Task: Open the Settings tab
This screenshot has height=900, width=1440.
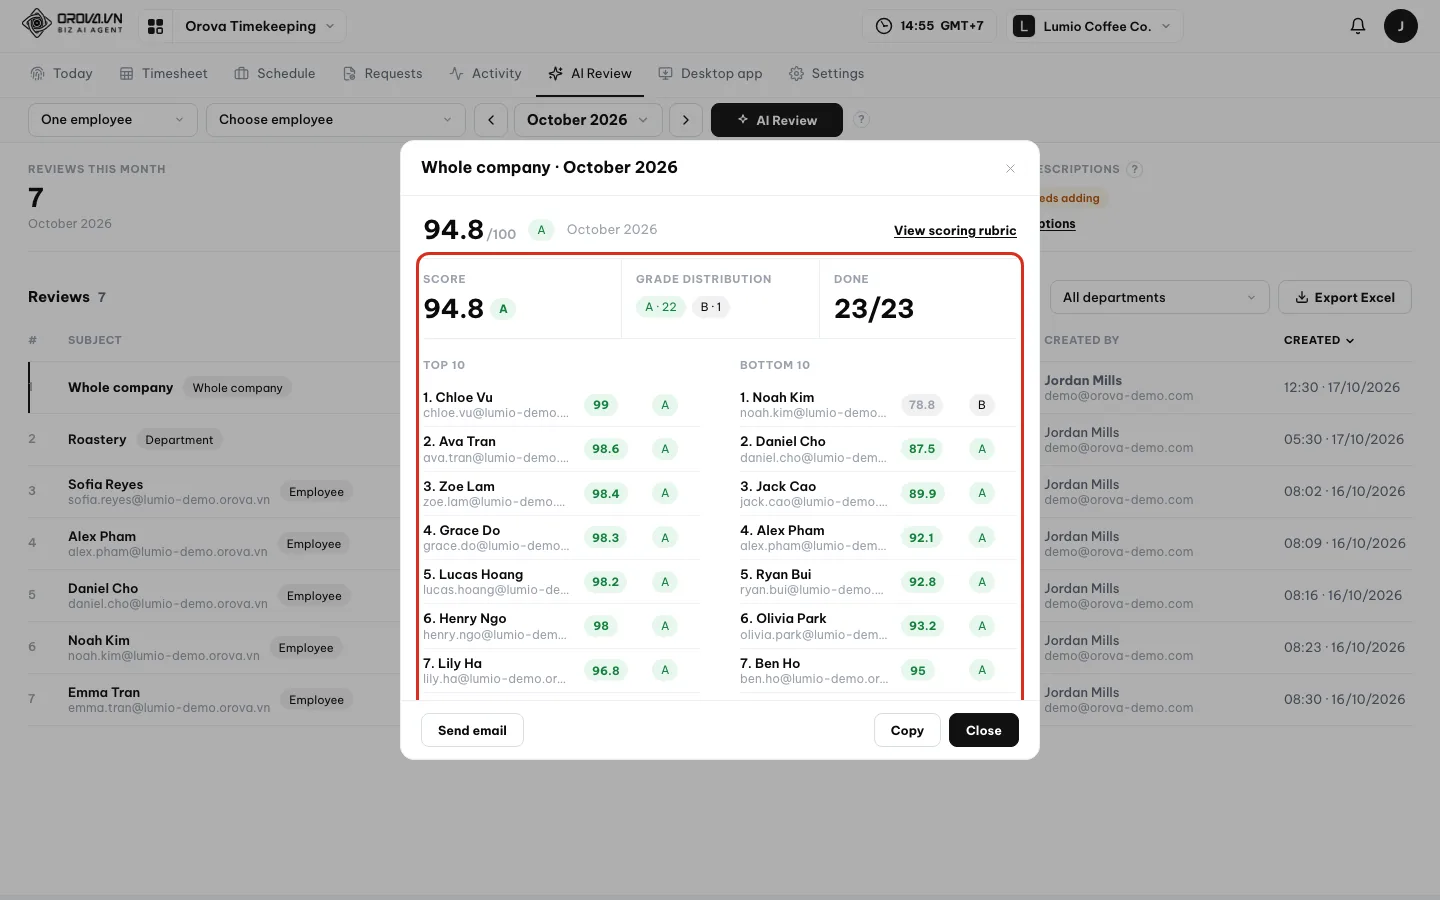Action: click(x=826, y=74)
